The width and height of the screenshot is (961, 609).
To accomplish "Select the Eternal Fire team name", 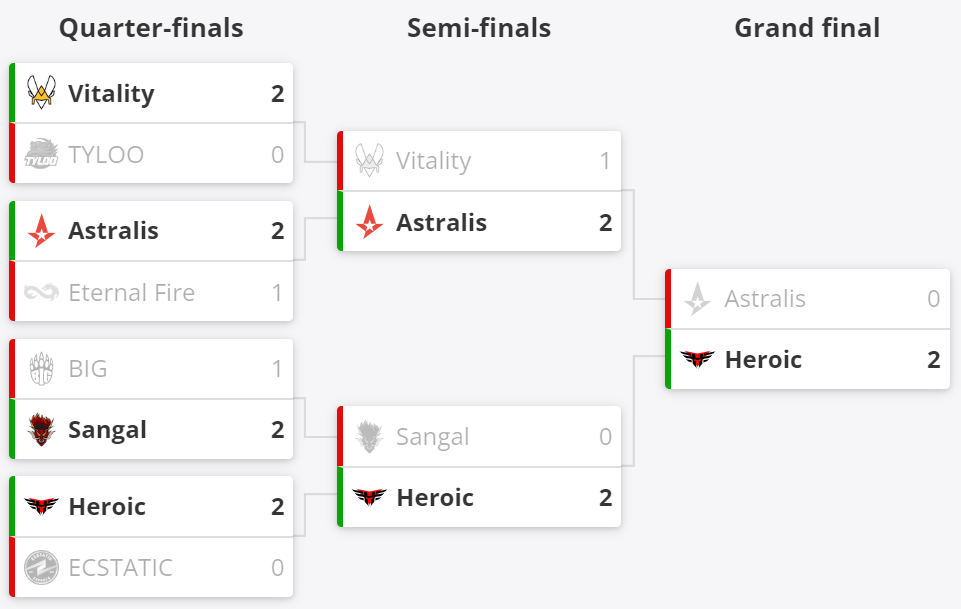I will tap(131, 293).
